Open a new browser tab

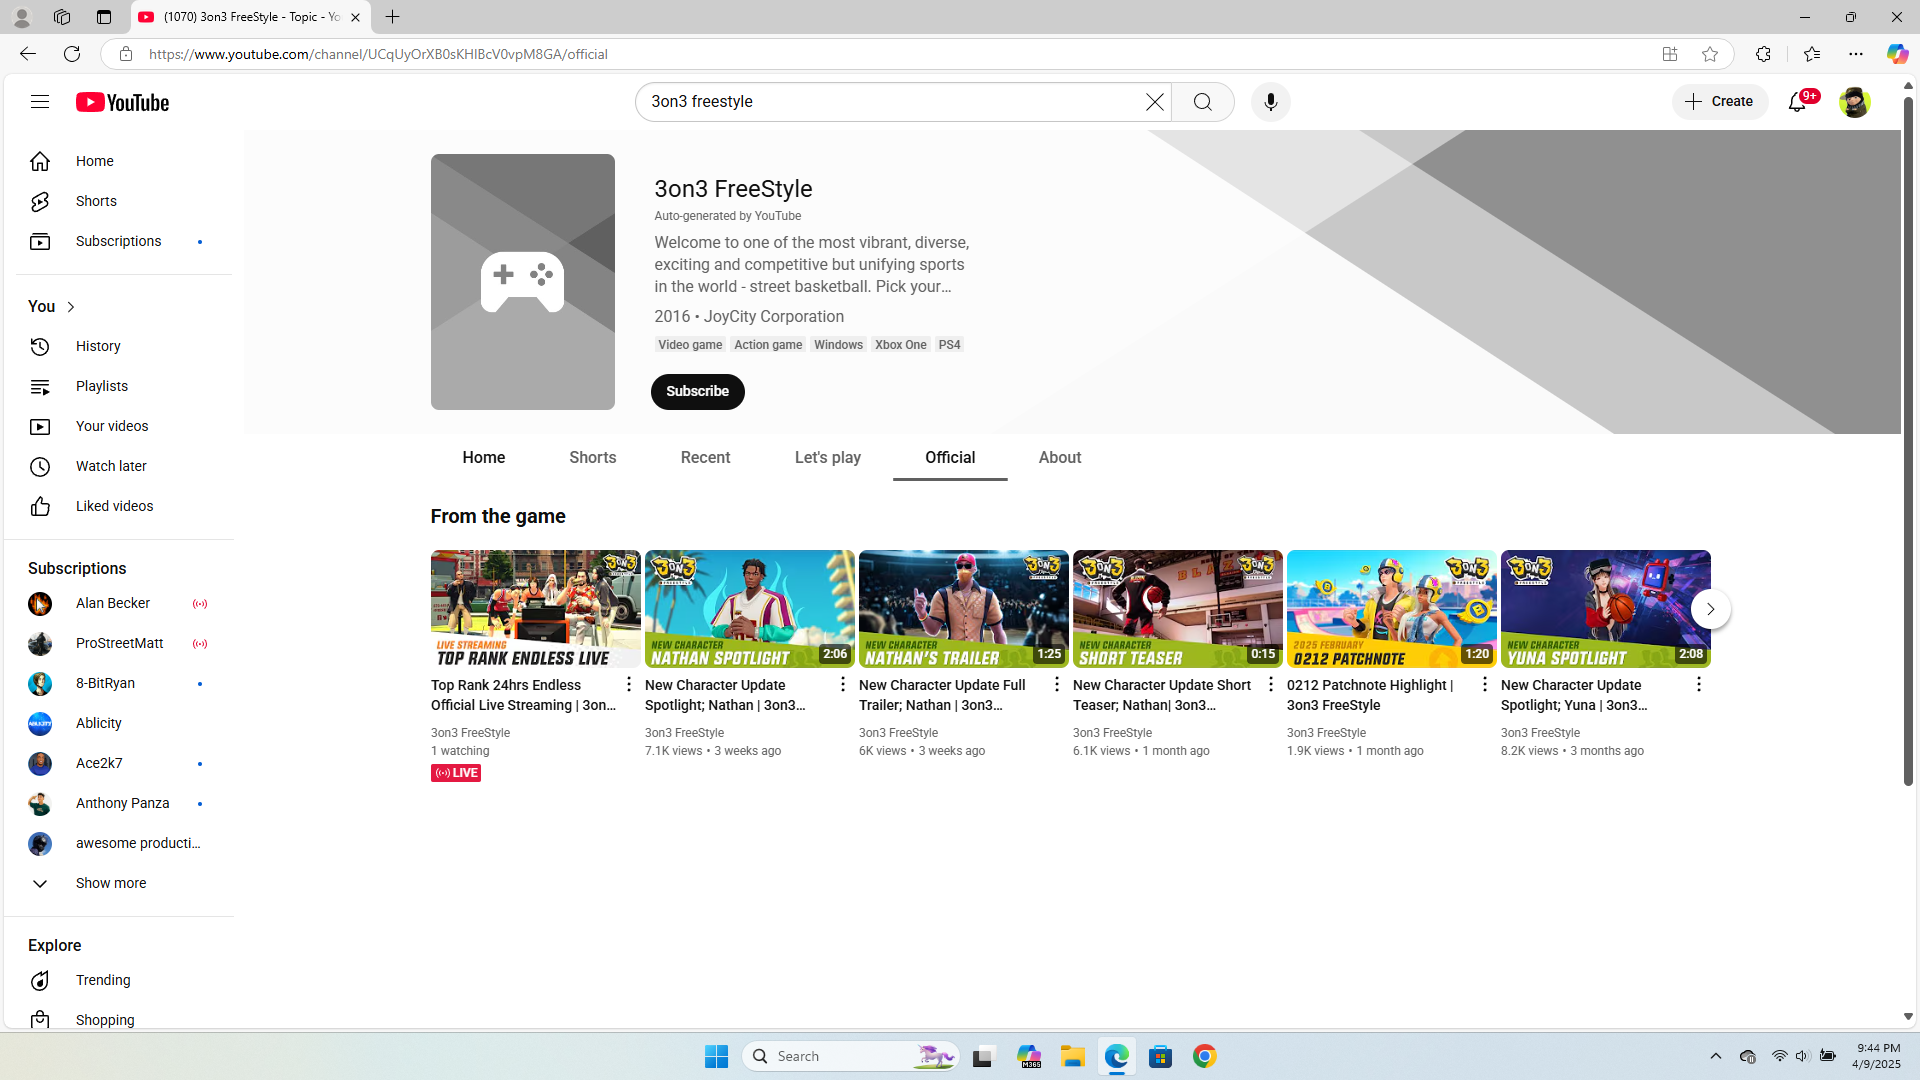click(x=393, y=17)
